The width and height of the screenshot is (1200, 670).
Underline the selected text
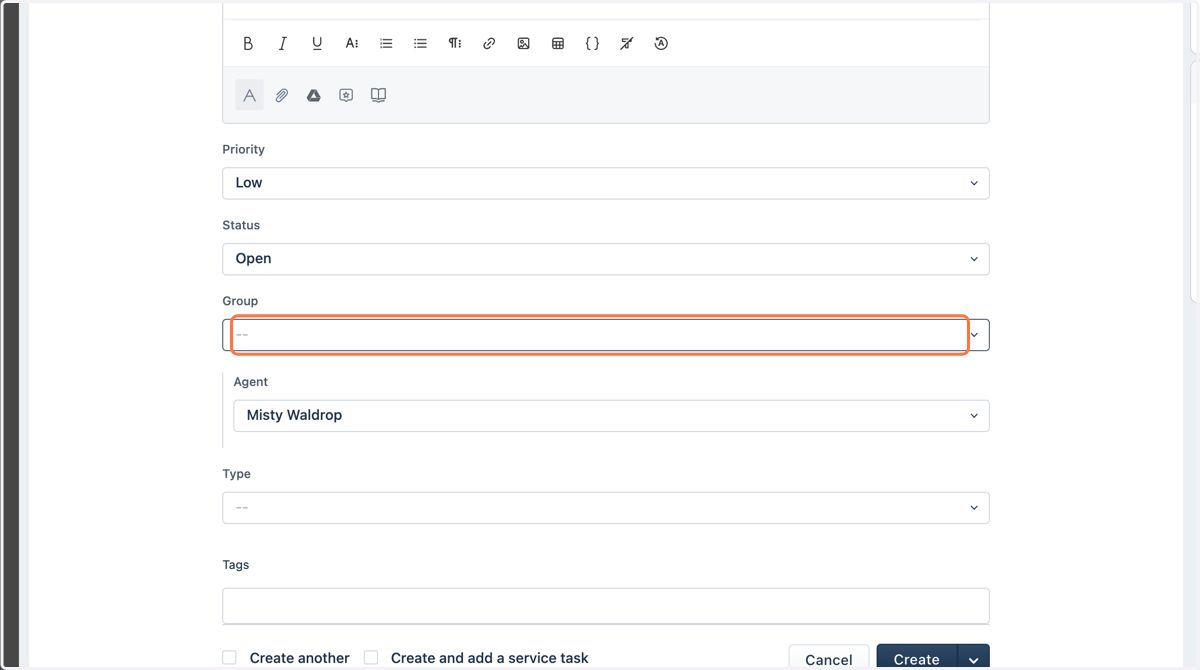[317, 44]
